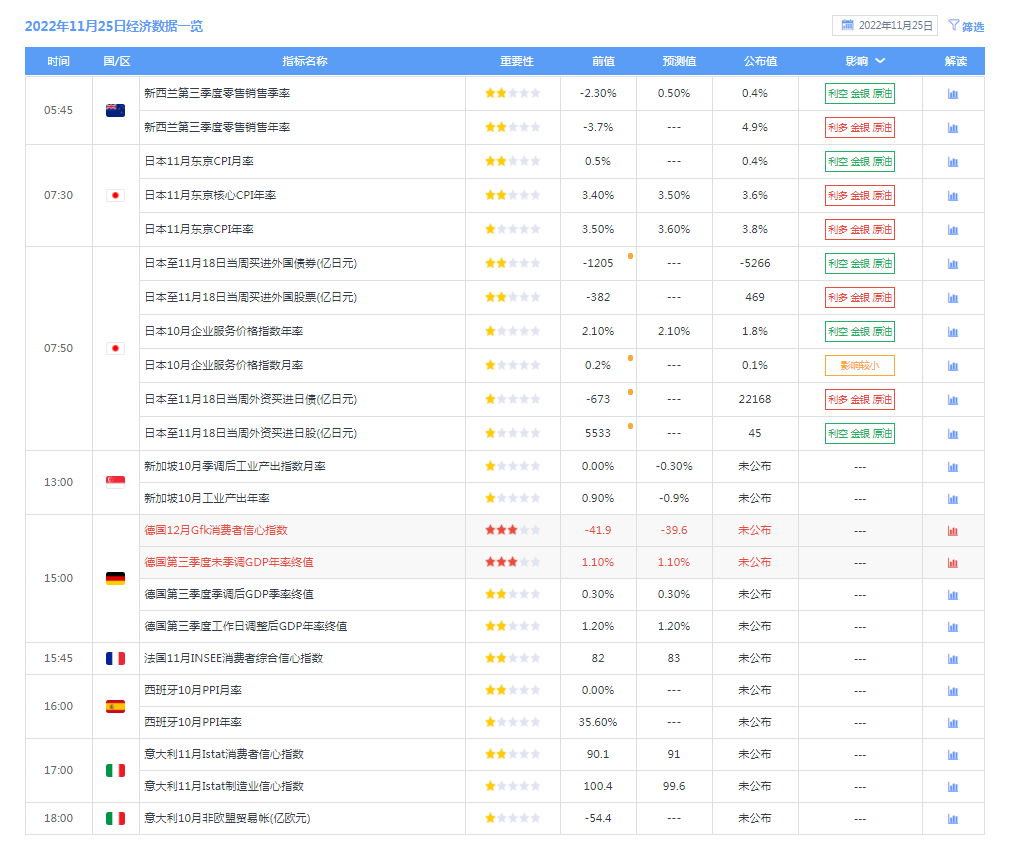
Task: Click the 国/区 column header
Action: point(116,61)
